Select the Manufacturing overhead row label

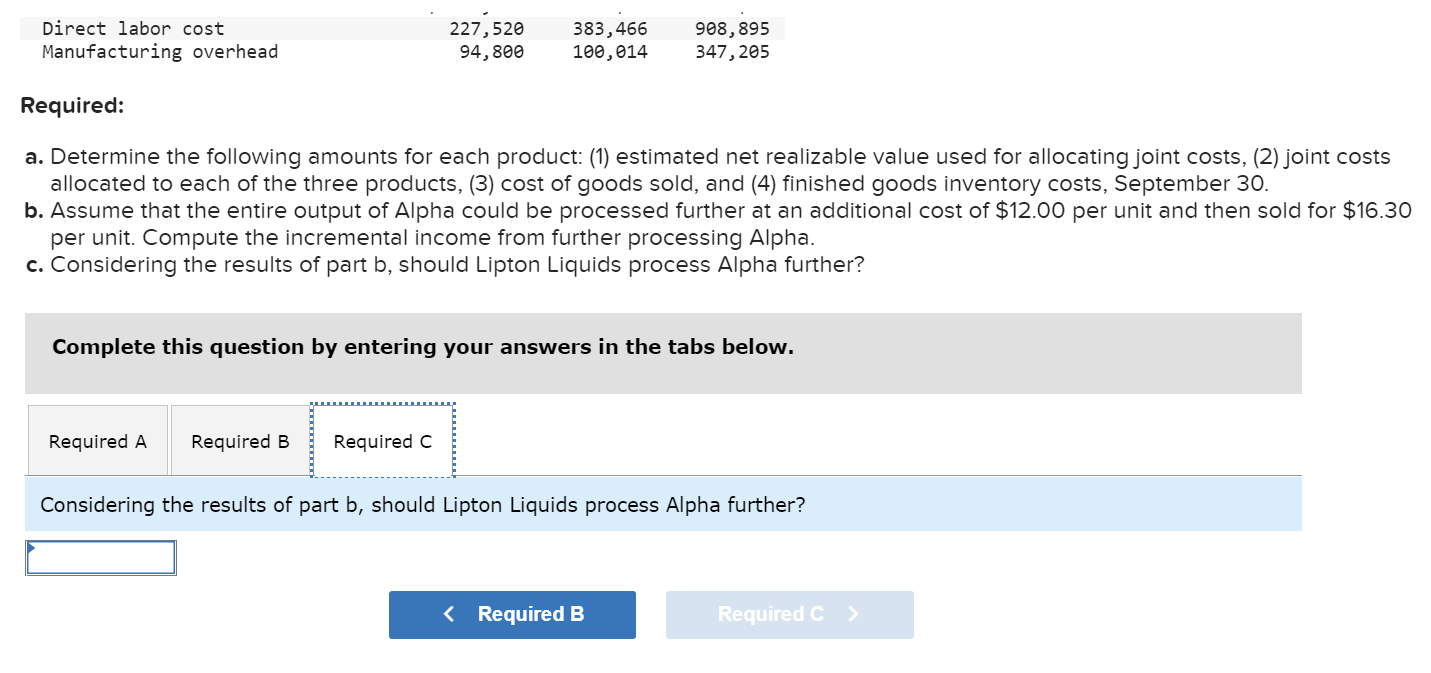[160, 51]
